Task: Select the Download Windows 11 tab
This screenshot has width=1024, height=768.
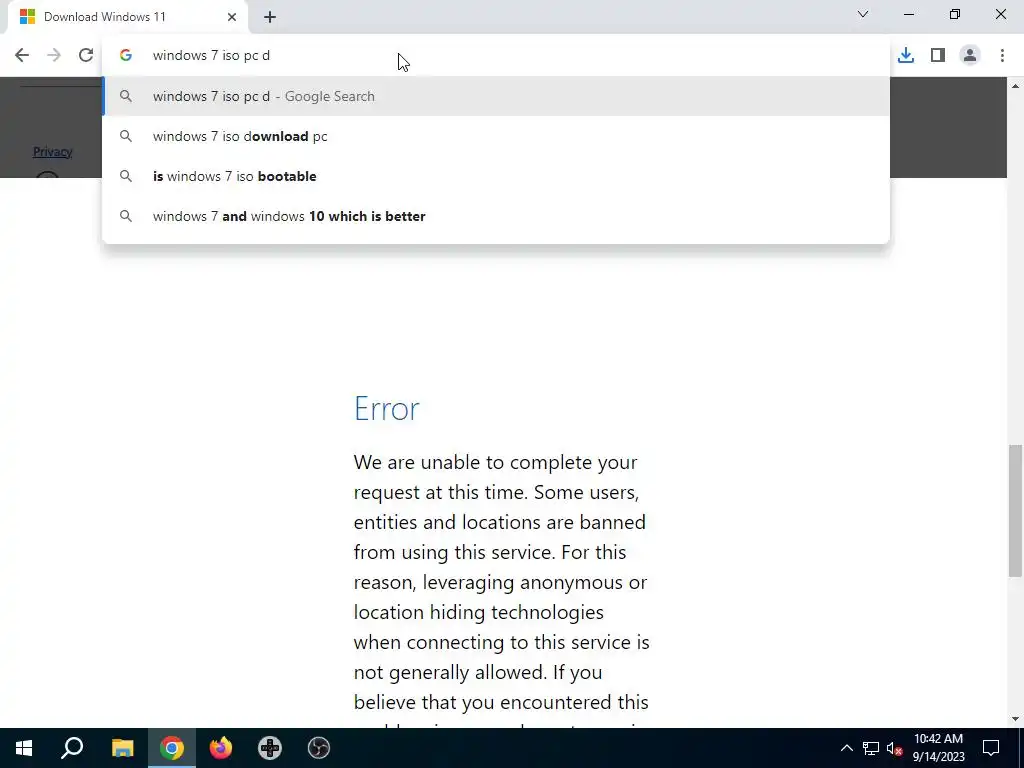Action: 127,17
